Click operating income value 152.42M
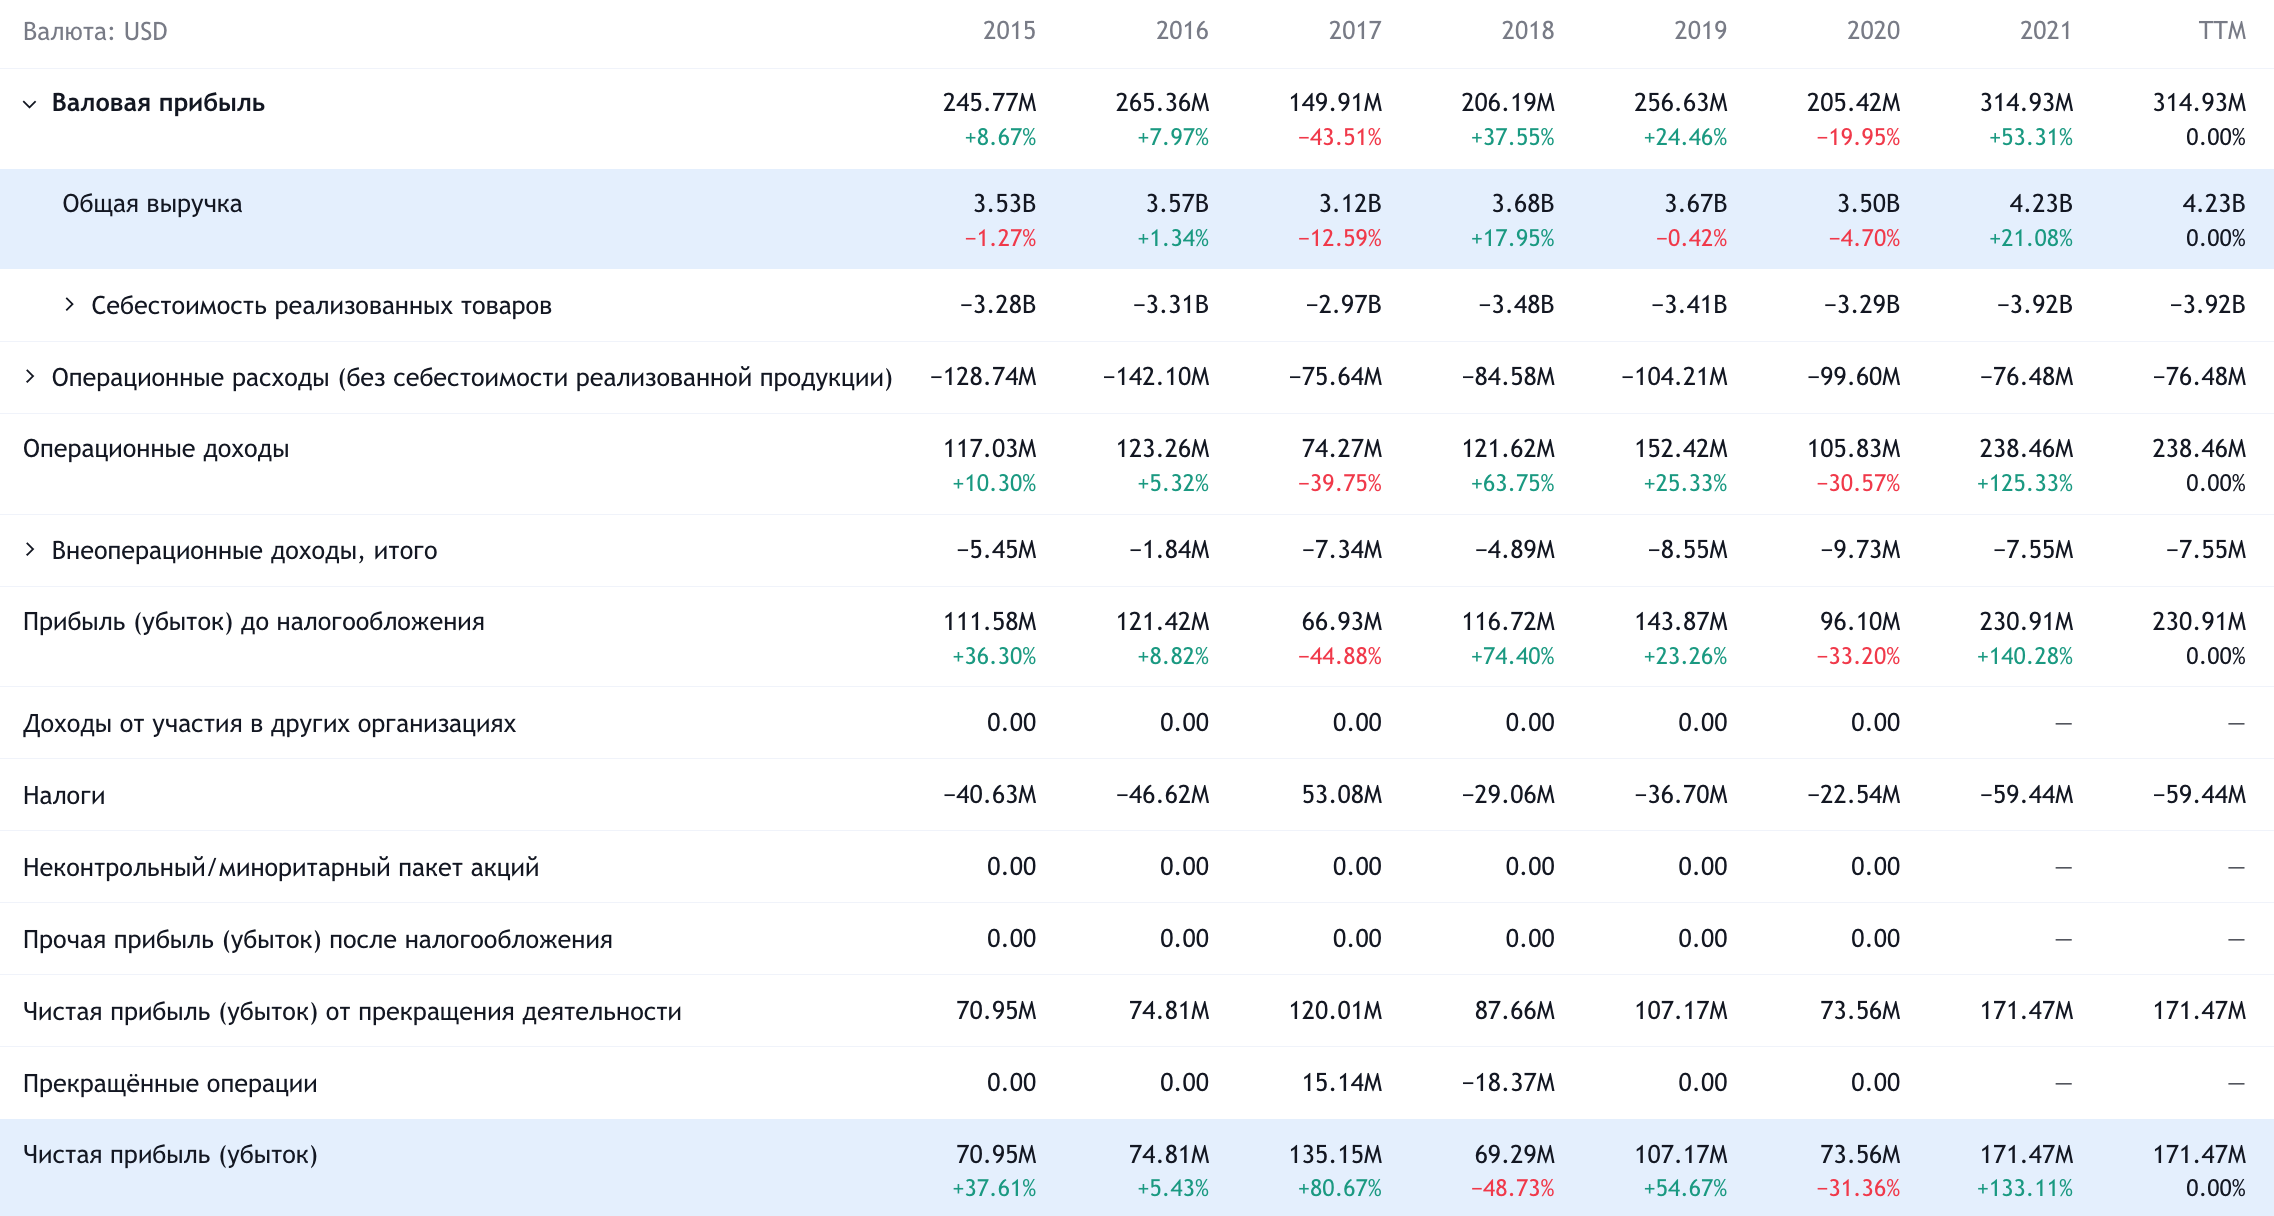 tap(1681, 449)
